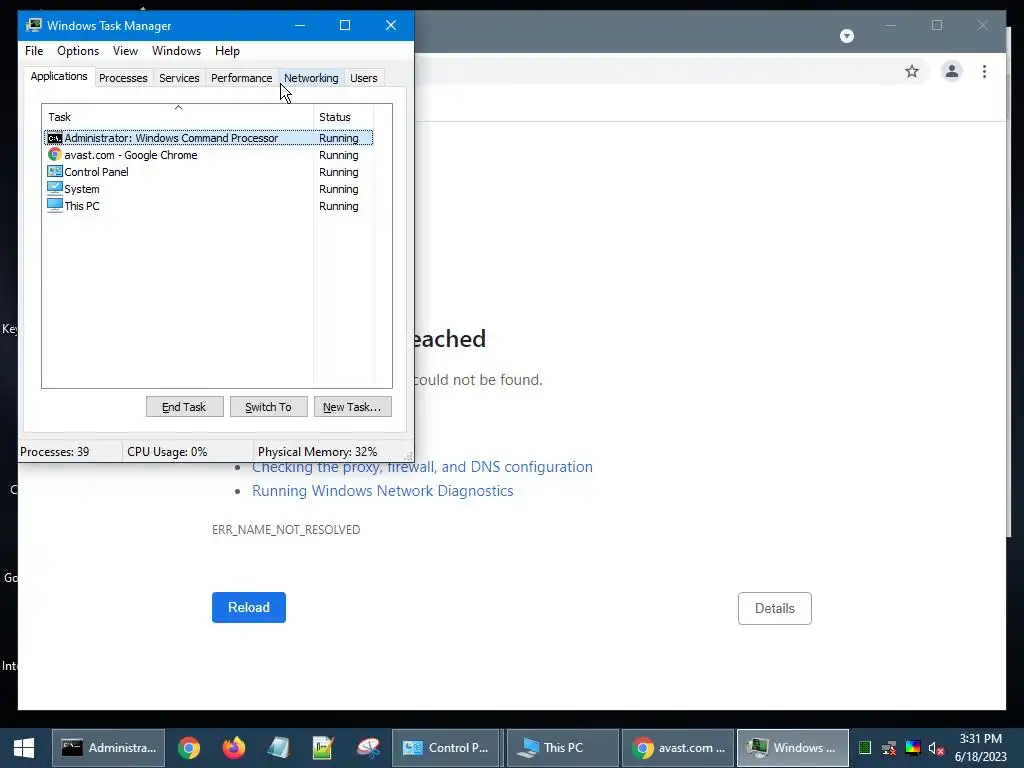Select the Control Panel task row
This screenshot has width=1024, height=768.
tap(209, 172)
